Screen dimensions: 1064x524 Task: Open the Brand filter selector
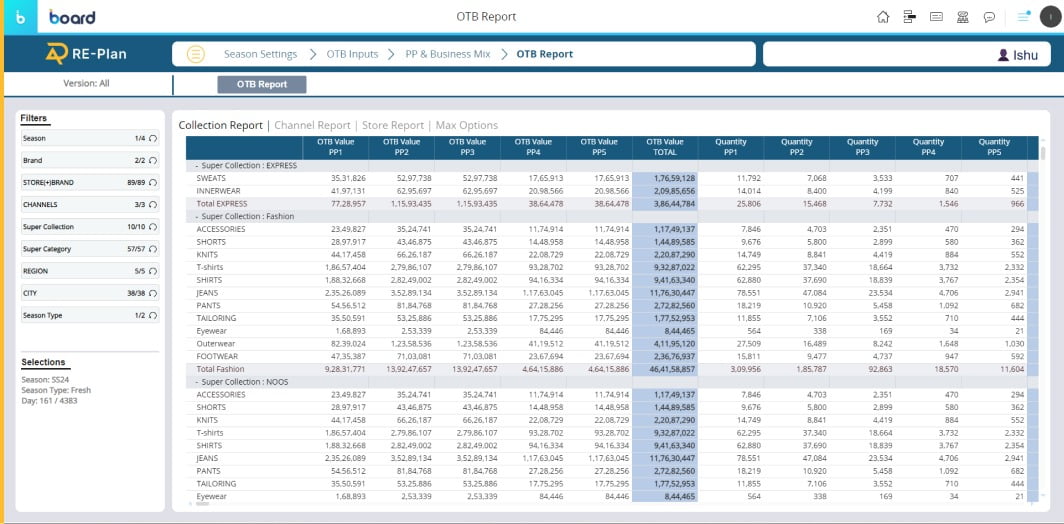(x=90, y=161)
